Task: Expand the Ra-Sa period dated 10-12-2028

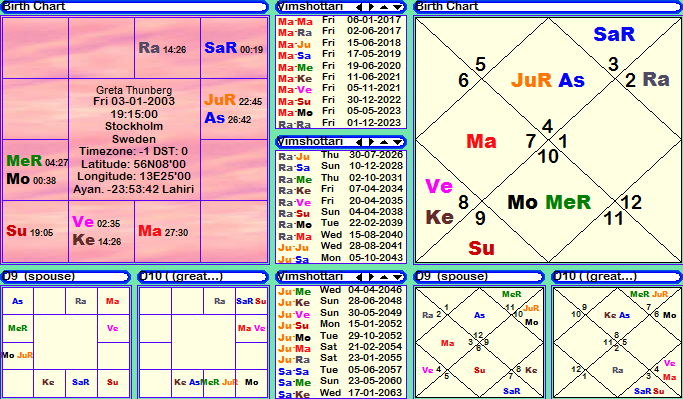Action: tap(340, 167)
